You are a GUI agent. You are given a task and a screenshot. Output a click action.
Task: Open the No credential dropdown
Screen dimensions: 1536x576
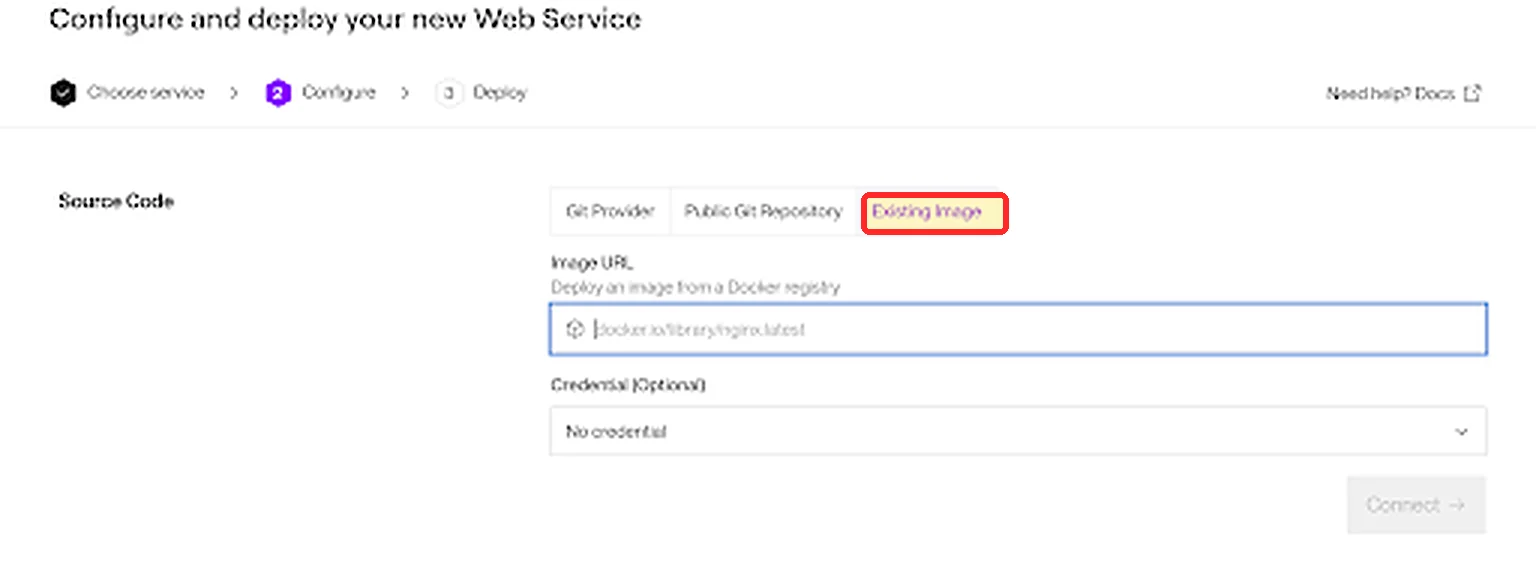tap(1018, 431)
